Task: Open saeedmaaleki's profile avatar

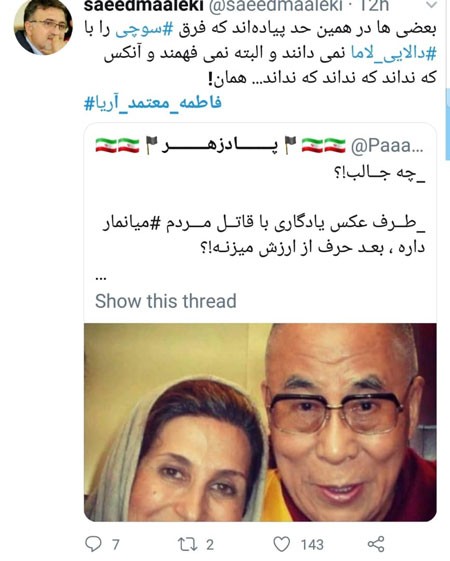Action: point(43,27)
